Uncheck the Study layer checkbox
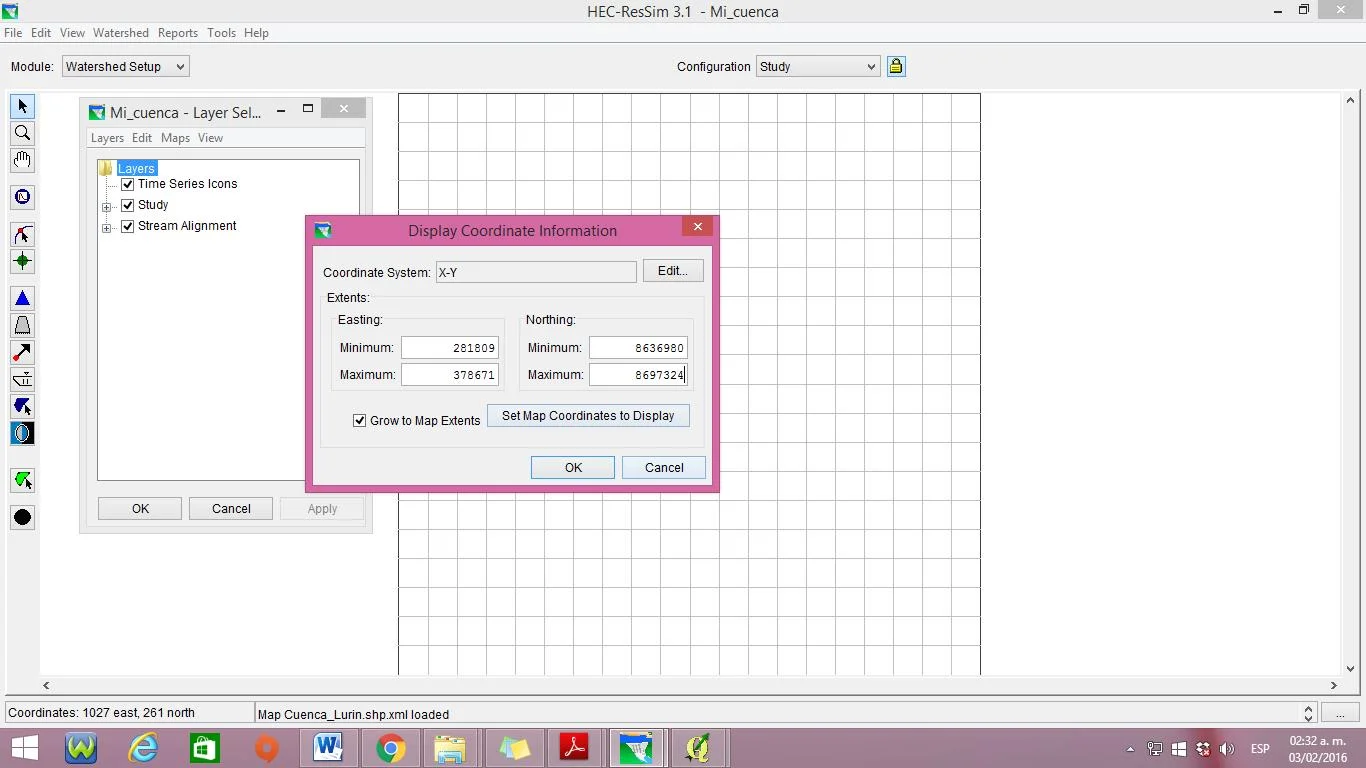 tap(127, 205)
